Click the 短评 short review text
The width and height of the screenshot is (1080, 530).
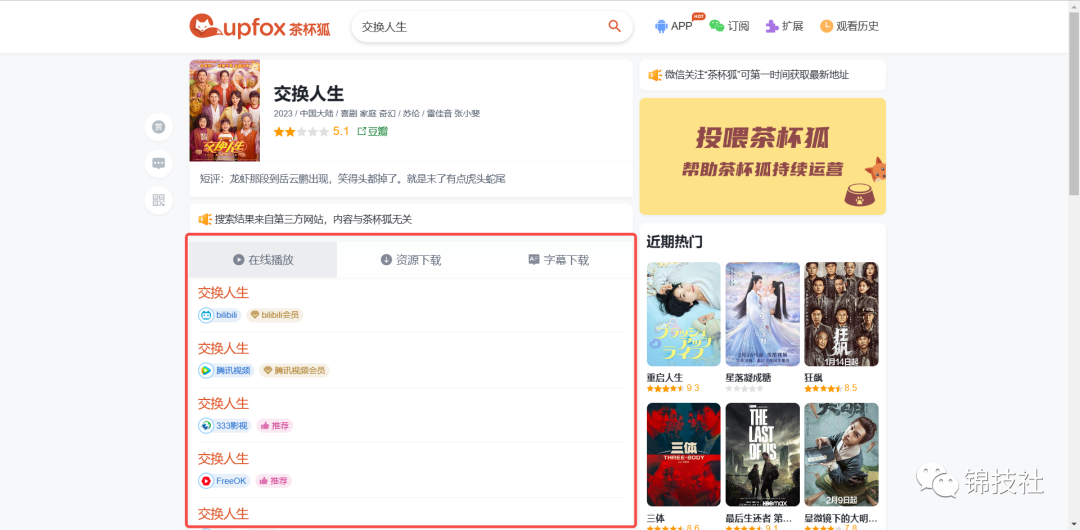pos(353,179)
